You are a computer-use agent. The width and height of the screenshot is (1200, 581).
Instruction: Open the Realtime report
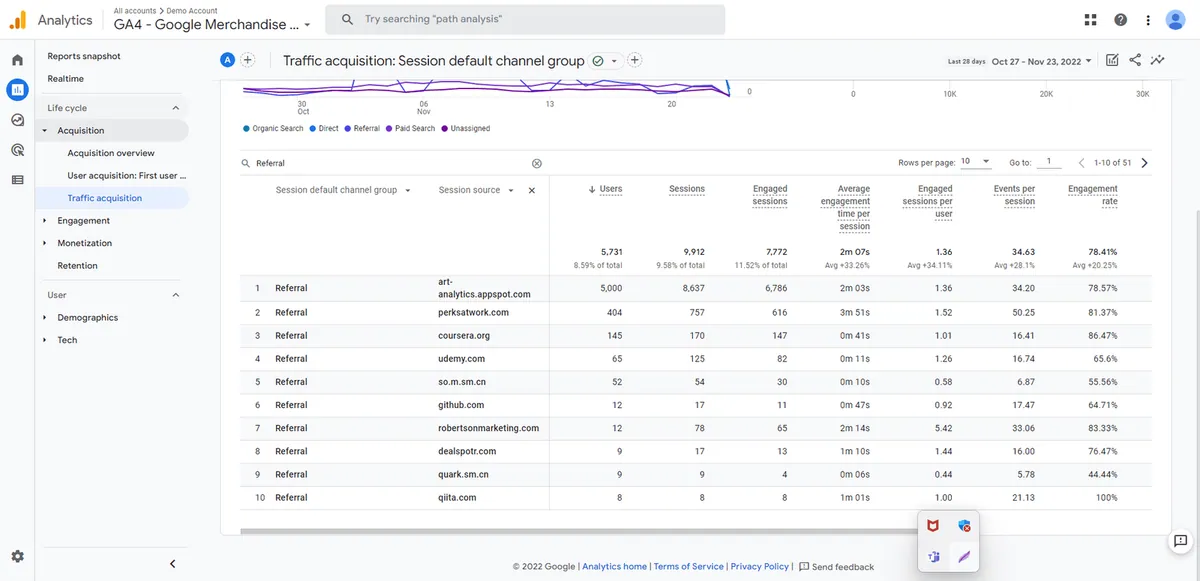click(x=66, y=79)
